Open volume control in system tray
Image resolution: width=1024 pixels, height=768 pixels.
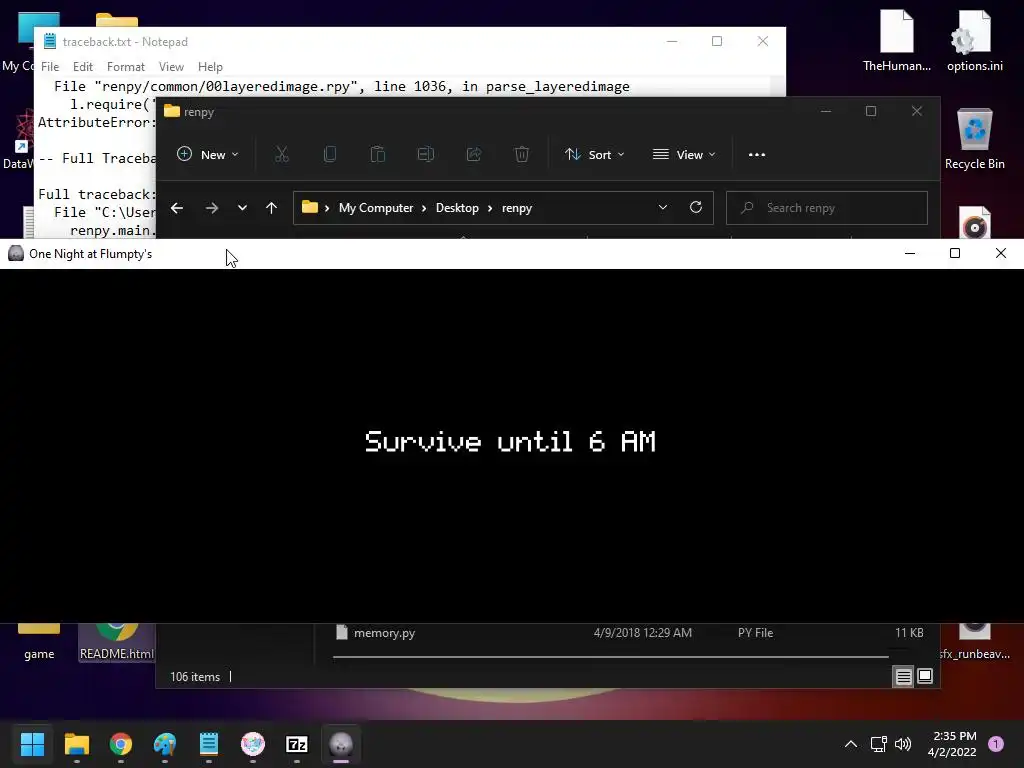coord(903,744)
